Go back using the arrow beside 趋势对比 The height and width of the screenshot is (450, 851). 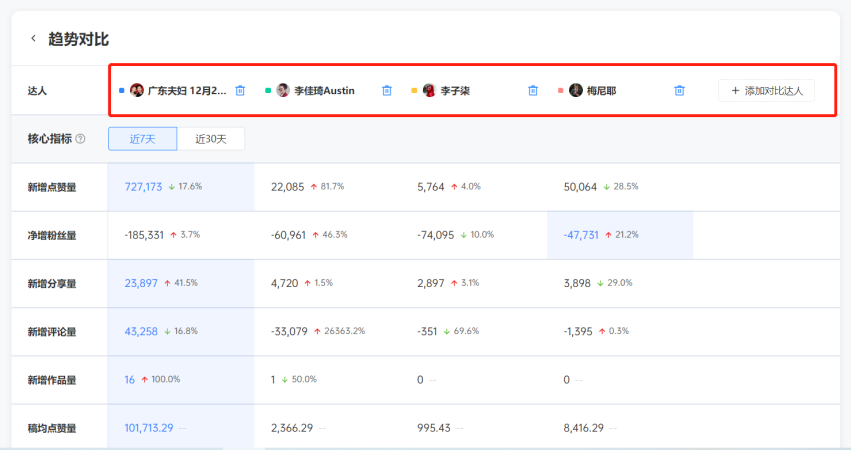(x=33, y=39)
